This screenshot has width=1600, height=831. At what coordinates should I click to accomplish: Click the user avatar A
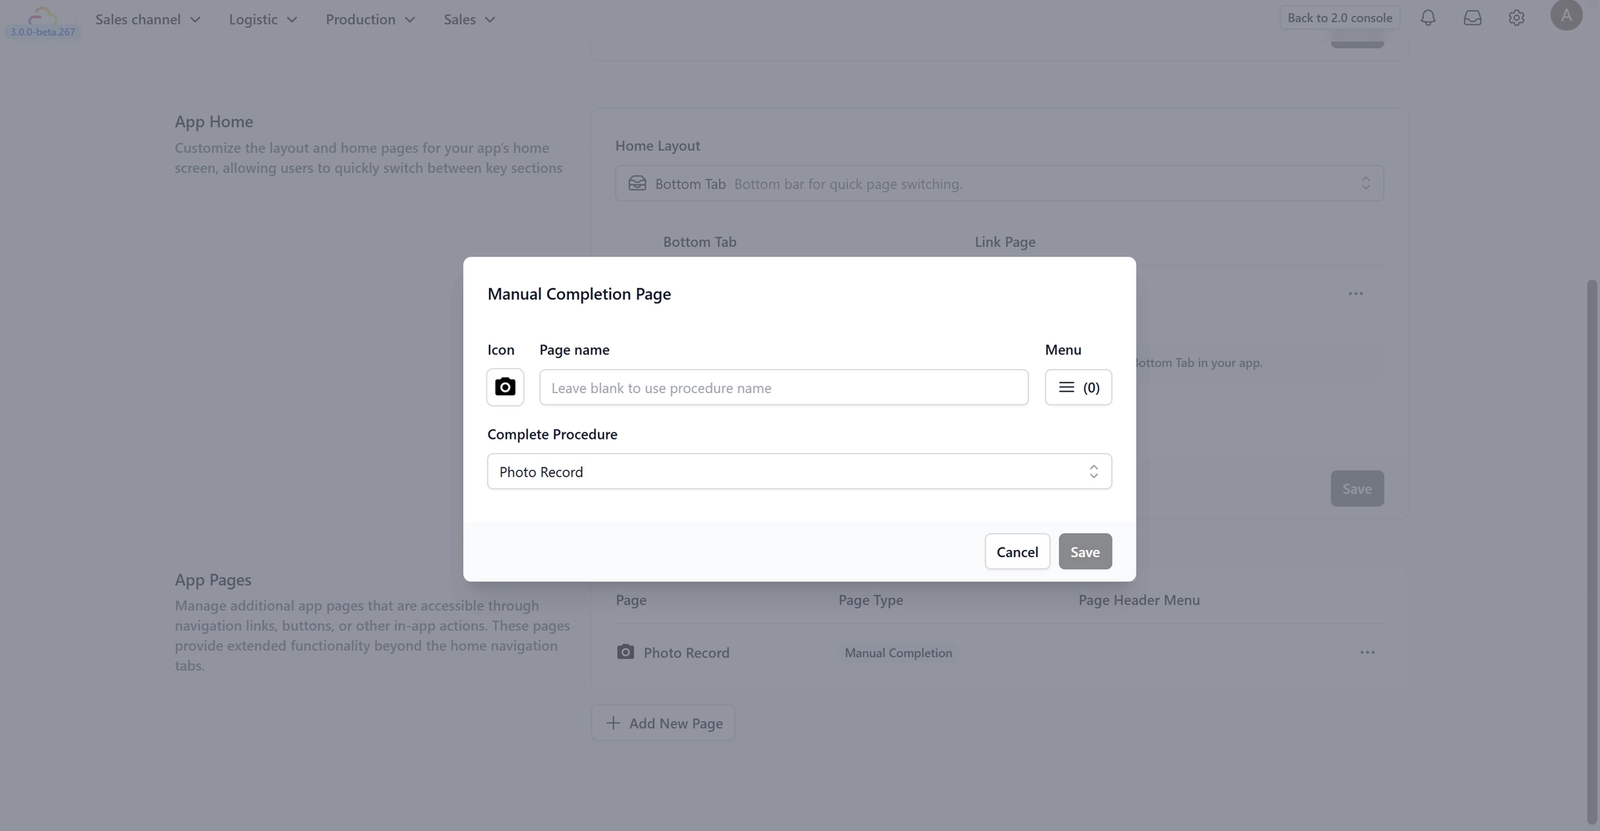click(x=1566, y=16)
